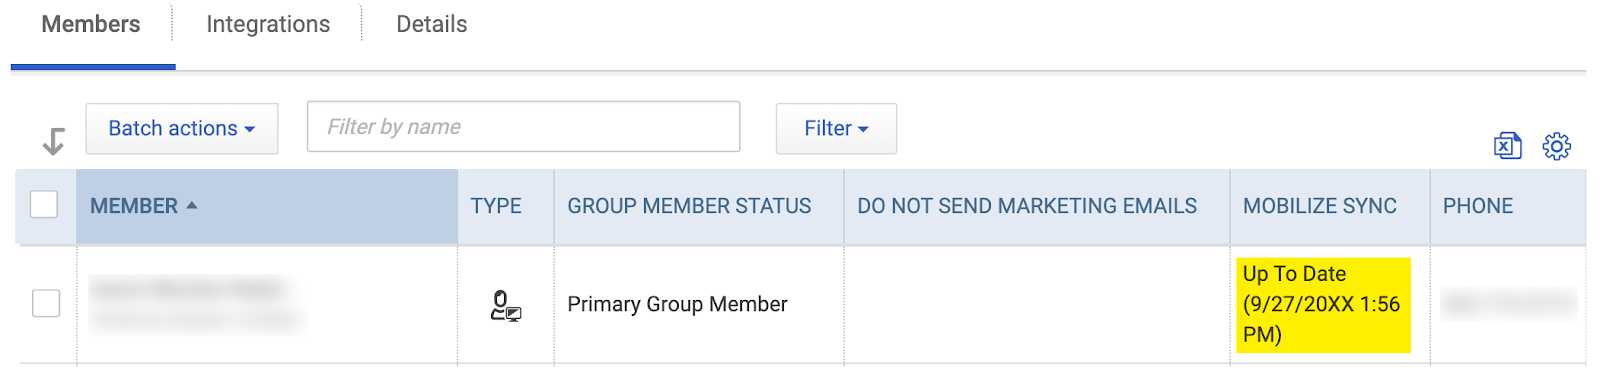Click the batch selection arrow icon
Viewport: 1600px width, 367px height.
[x=54, y=141]
